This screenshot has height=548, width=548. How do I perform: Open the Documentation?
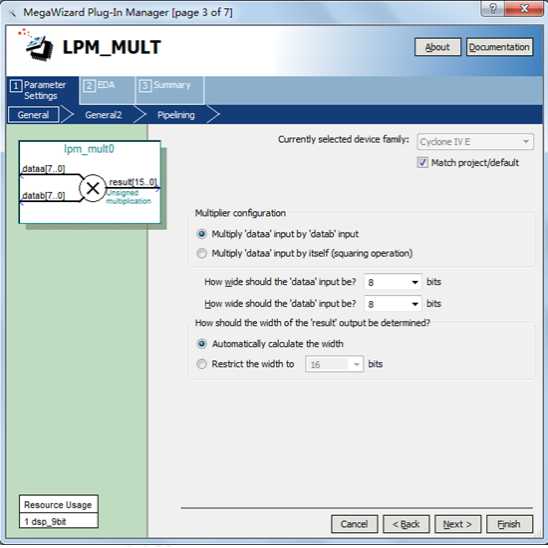(x=499, y=47)
